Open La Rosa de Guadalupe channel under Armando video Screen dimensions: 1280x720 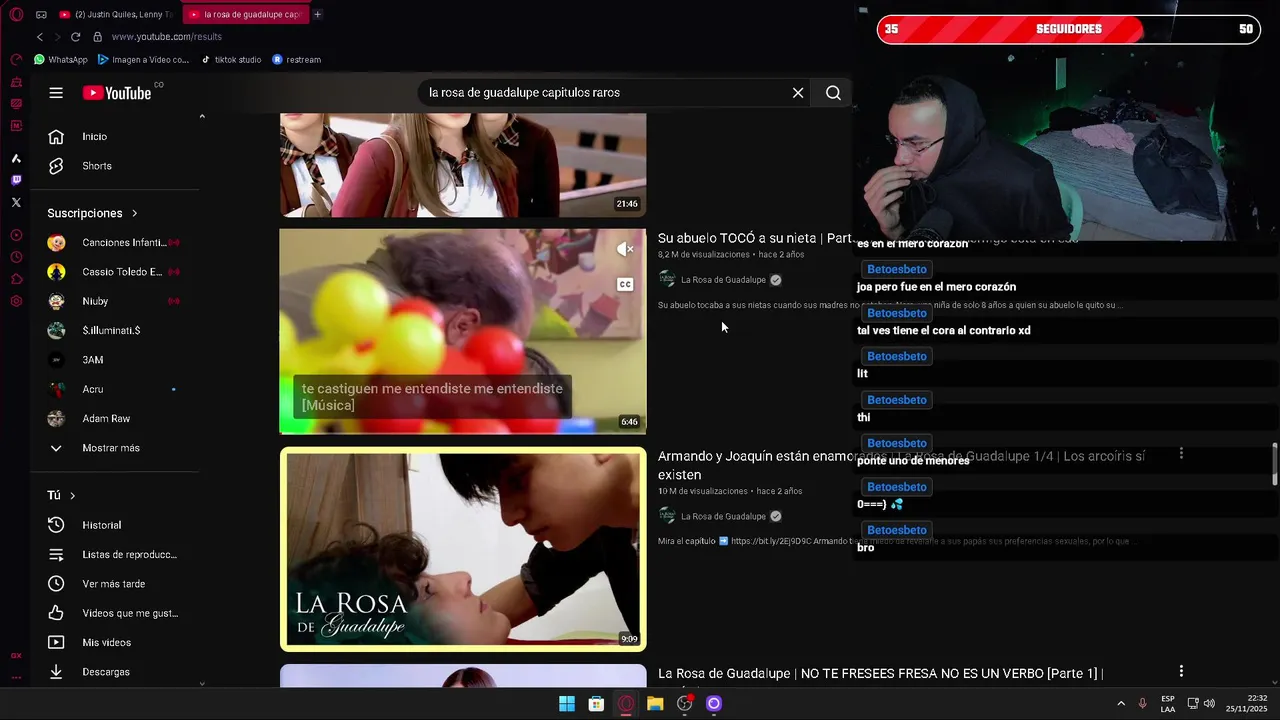coord(723,516)
